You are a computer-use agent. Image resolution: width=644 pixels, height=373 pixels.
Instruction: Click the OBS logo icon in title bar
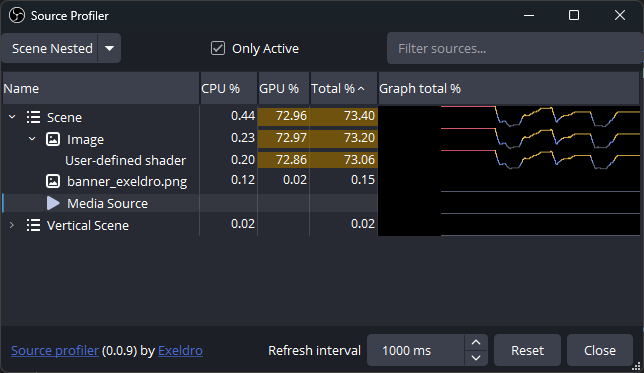click(17, 16)
